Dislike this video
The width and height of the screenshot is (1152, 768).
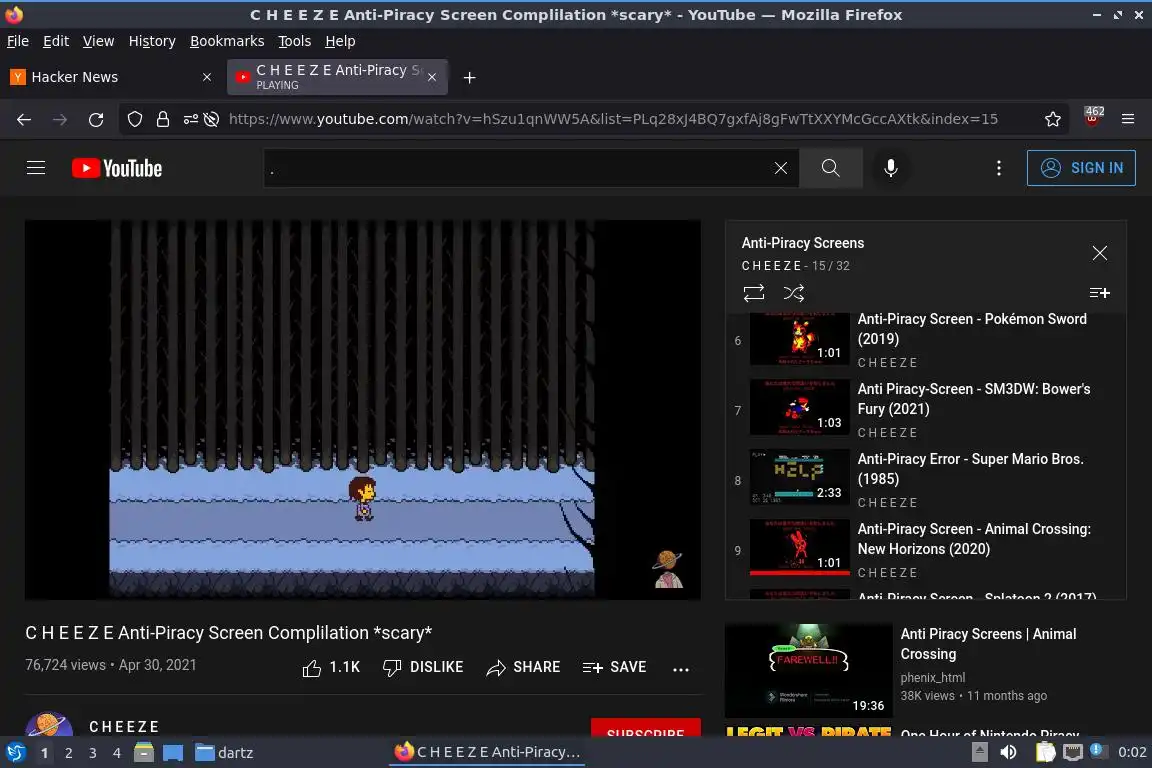422,667
